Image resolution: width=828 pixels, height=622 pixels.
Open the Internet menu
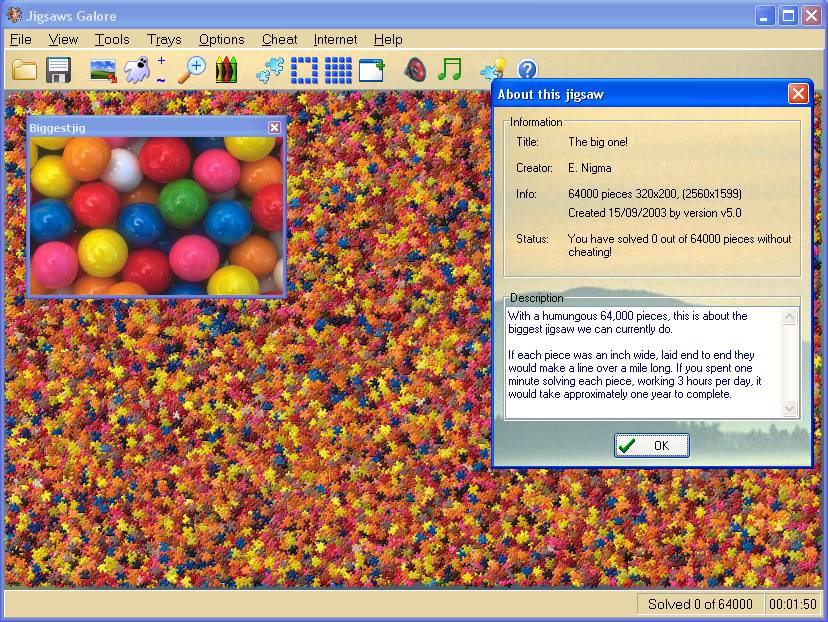tap(335, 40)
